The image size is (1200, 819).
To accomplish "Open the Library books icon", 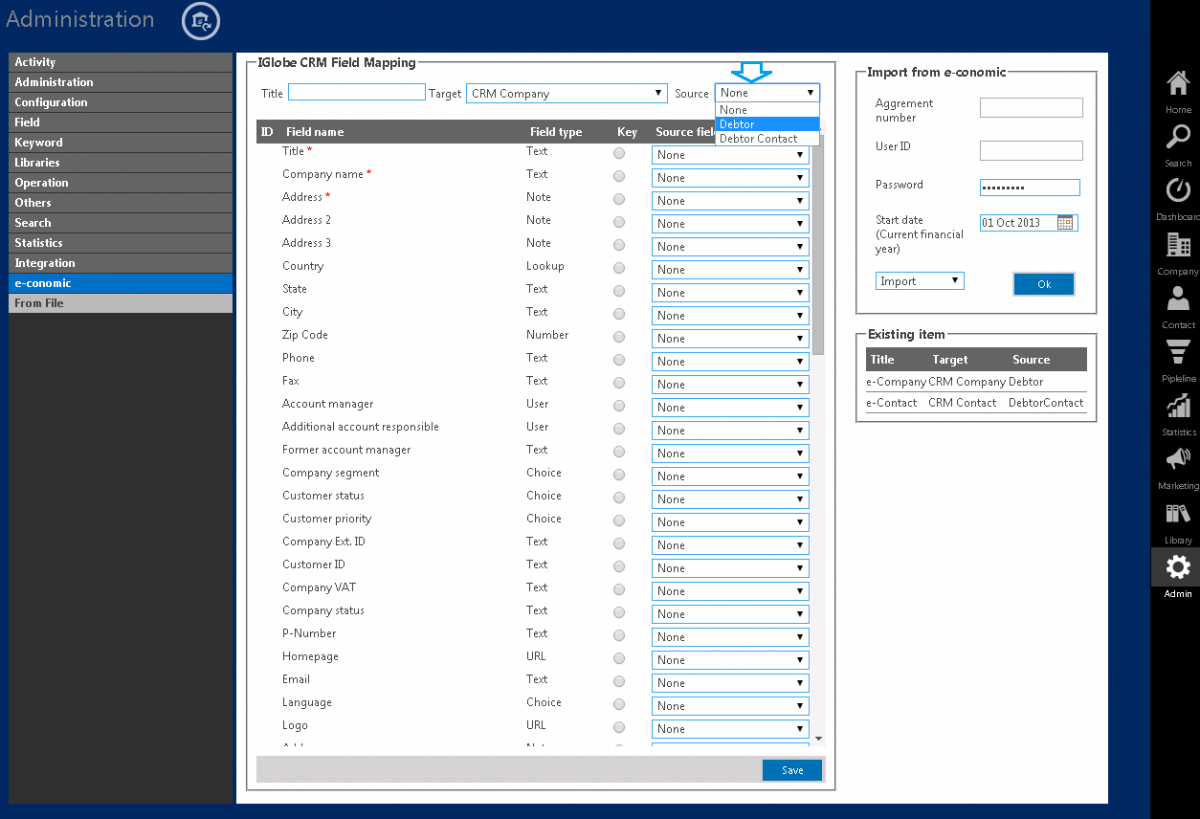I will tap(1178, 514).
